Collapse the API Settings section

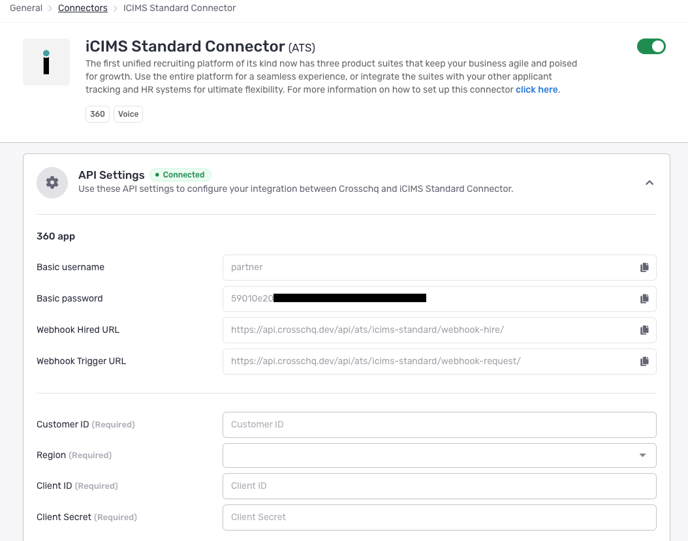[x=649, y=183]
